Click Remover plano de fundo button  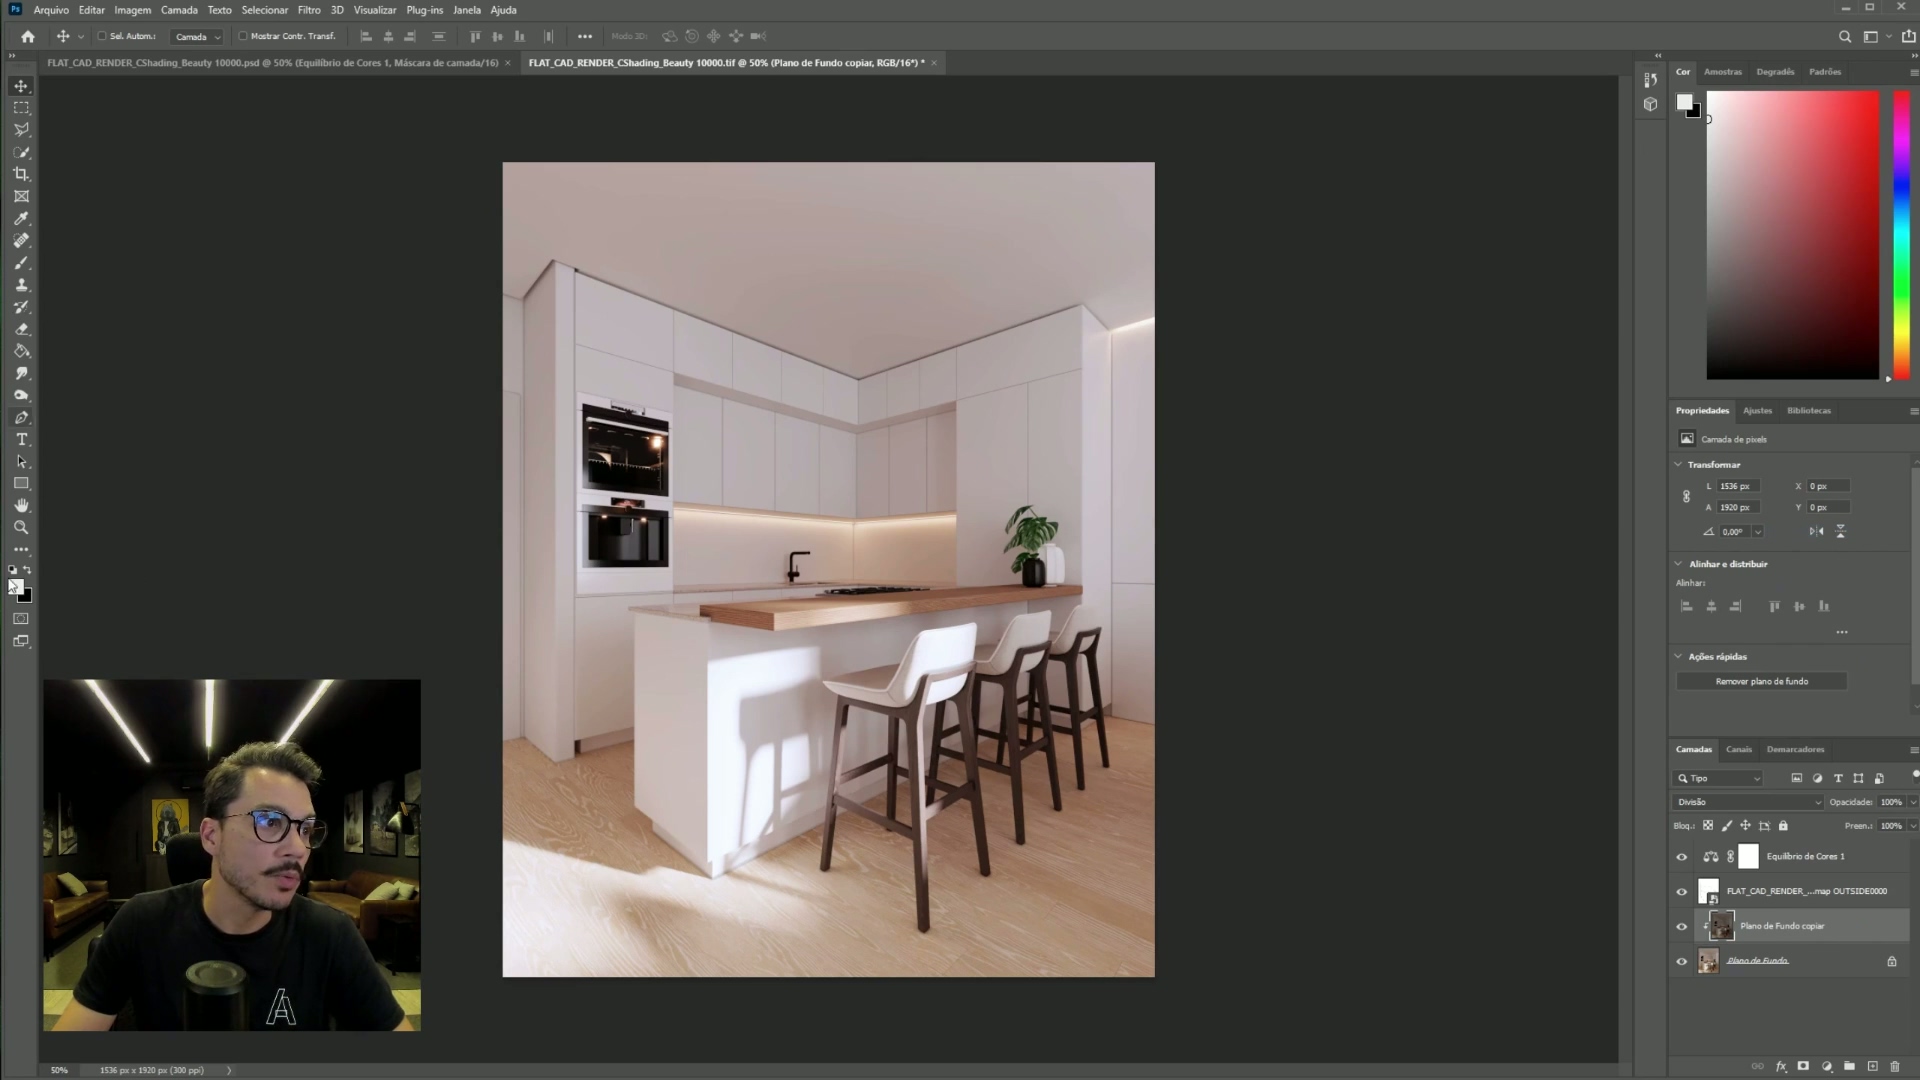[1761, 681]
